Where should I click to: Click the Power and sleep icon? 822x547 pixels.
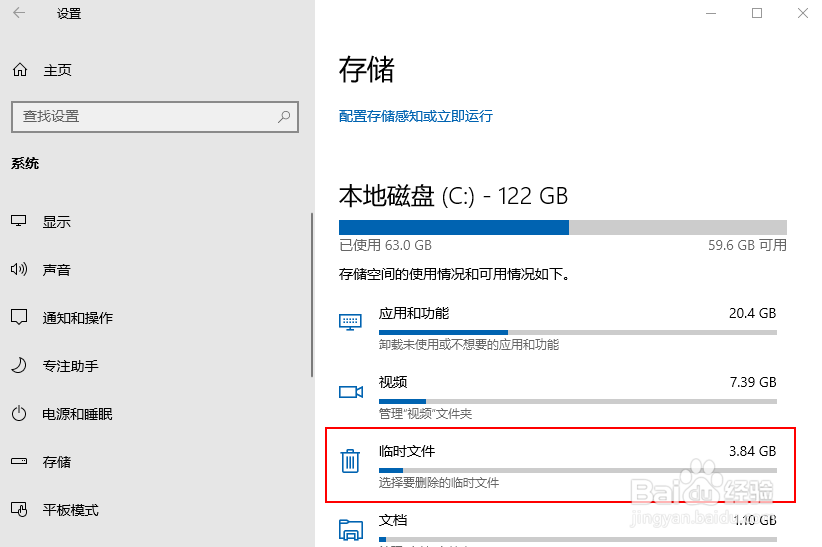(x=19, y=414)
